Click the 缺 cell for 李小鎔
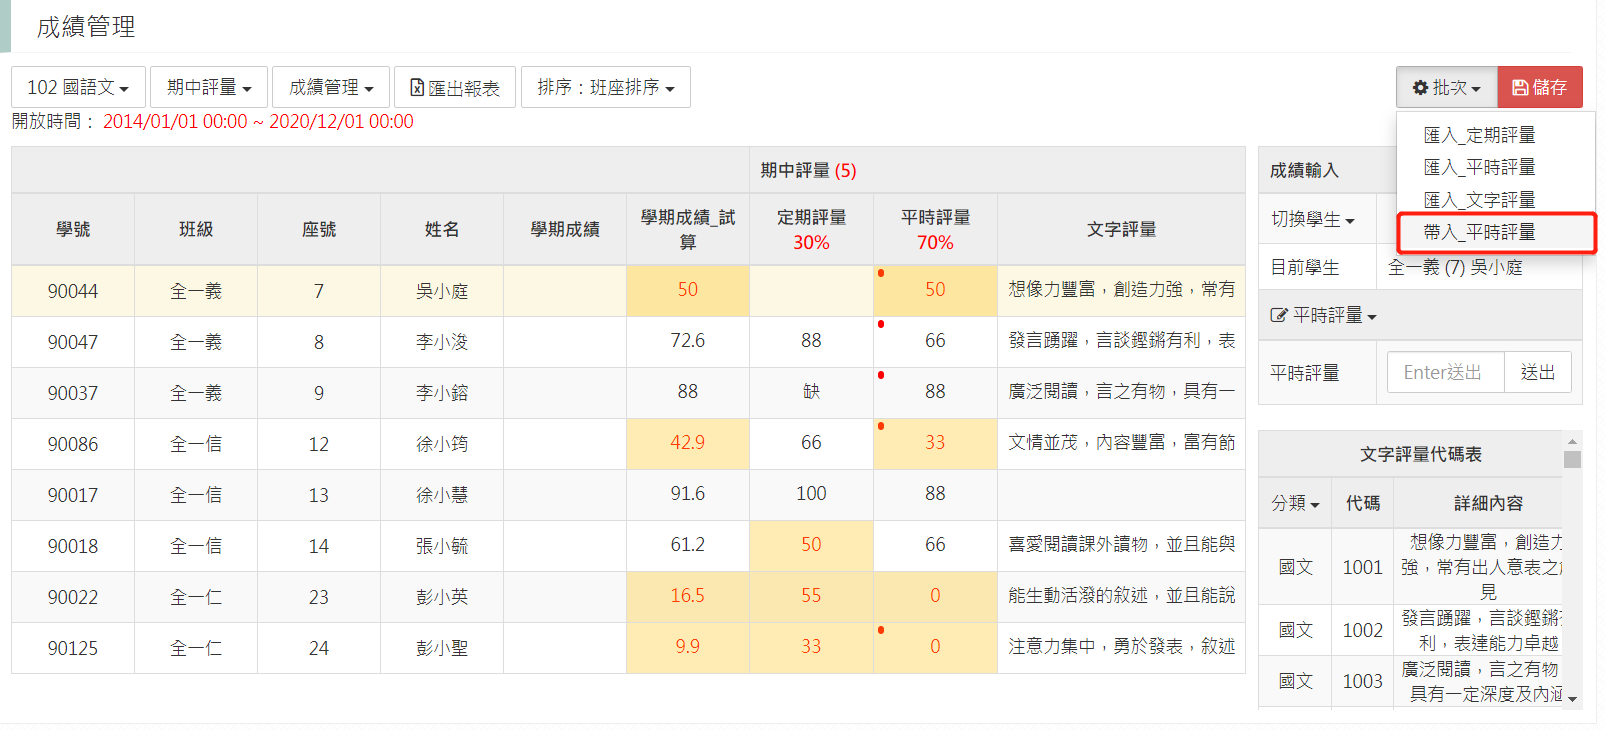This screenshot has height=730, width=1605. click(x=811, y=392)
